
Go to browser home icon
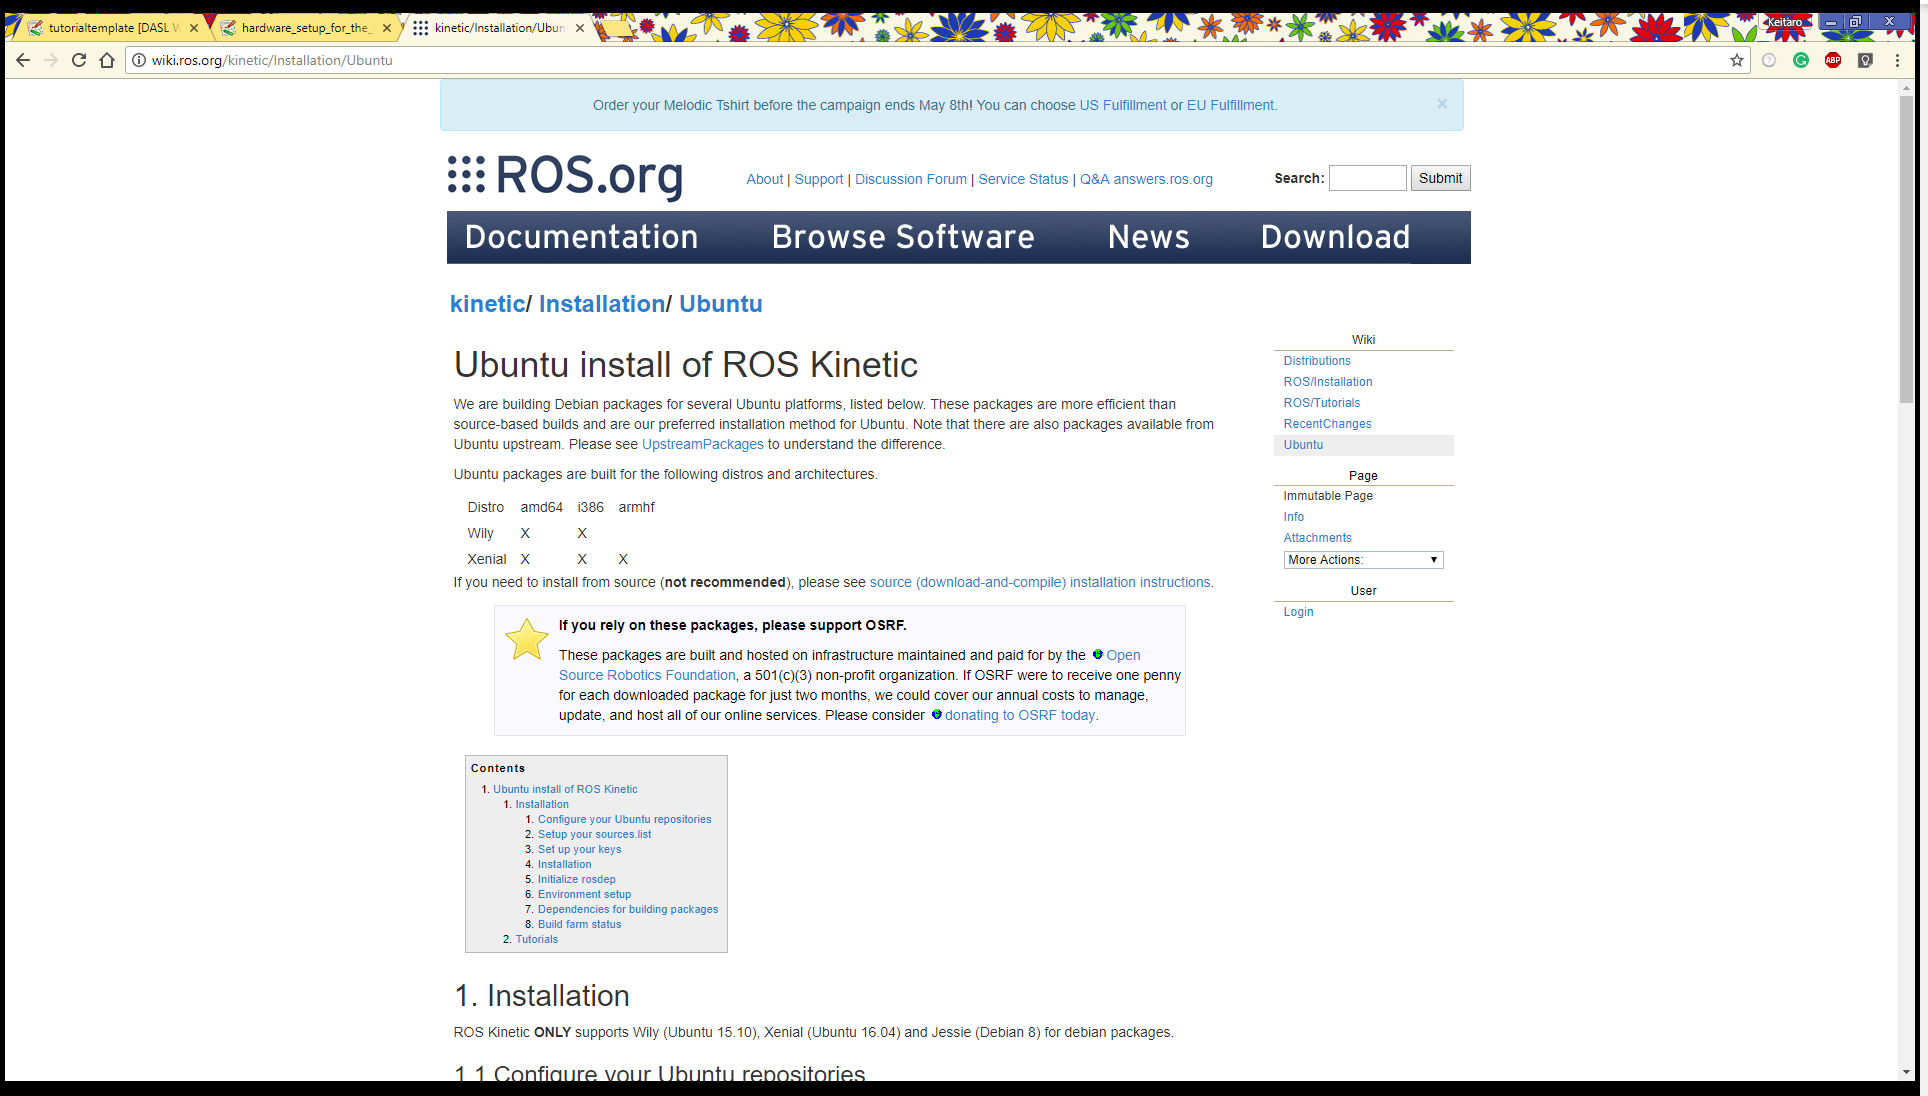(107, 60)
